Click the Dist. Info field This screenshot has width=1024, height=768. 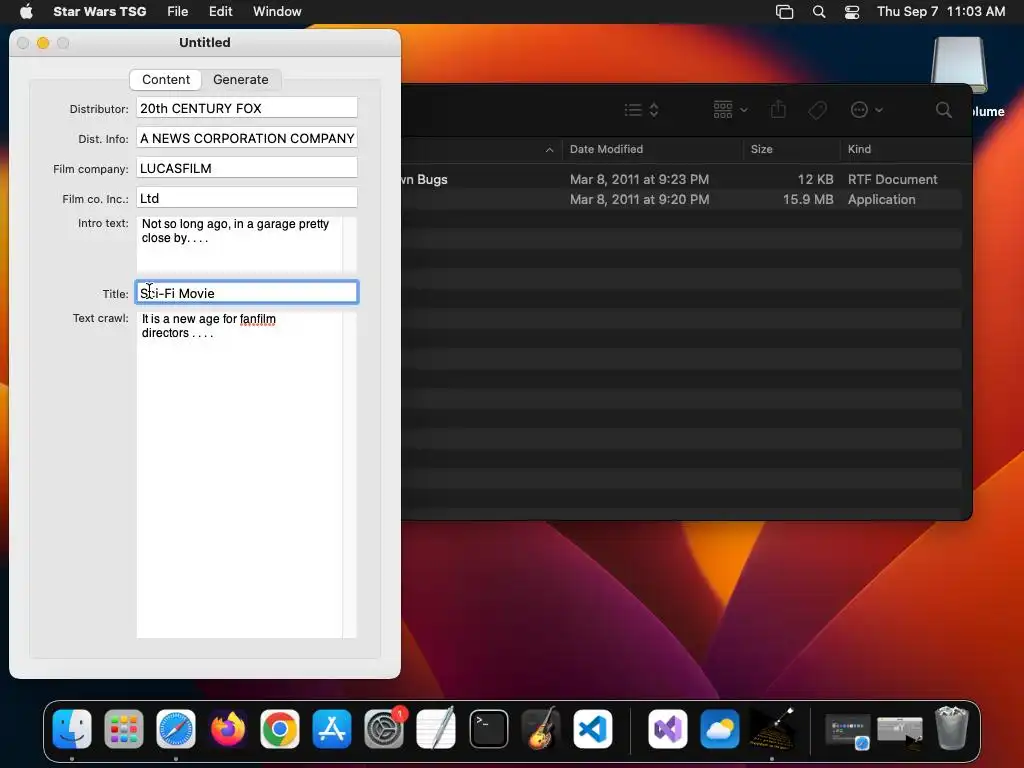(247, 138)
